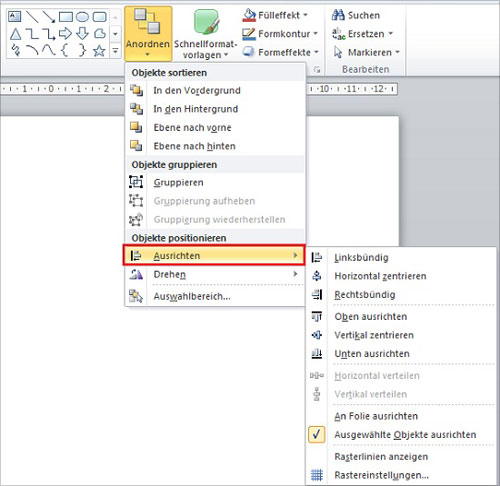Choose Ebene nach hinten

point(214,146)
